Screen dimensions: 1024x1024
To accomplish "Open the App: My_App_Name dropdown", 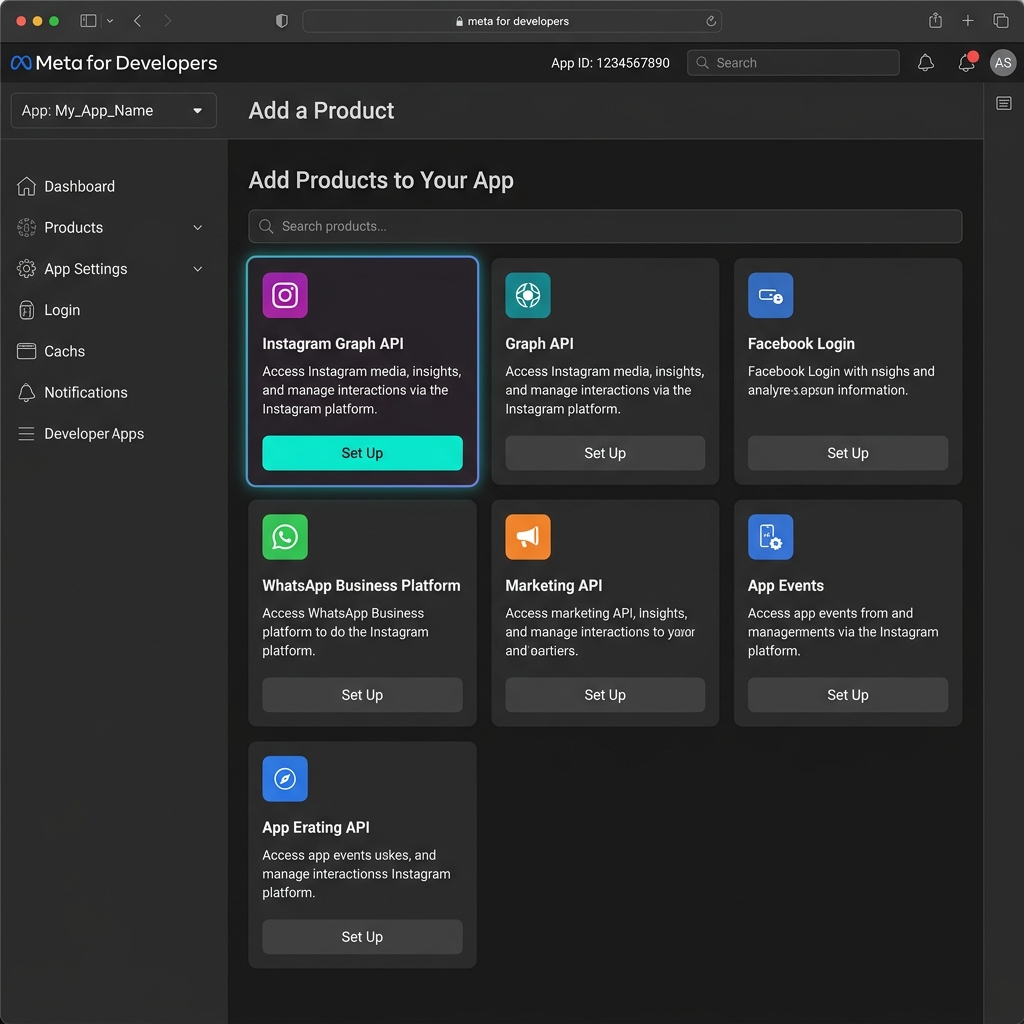I will click(x=113, y=110).
